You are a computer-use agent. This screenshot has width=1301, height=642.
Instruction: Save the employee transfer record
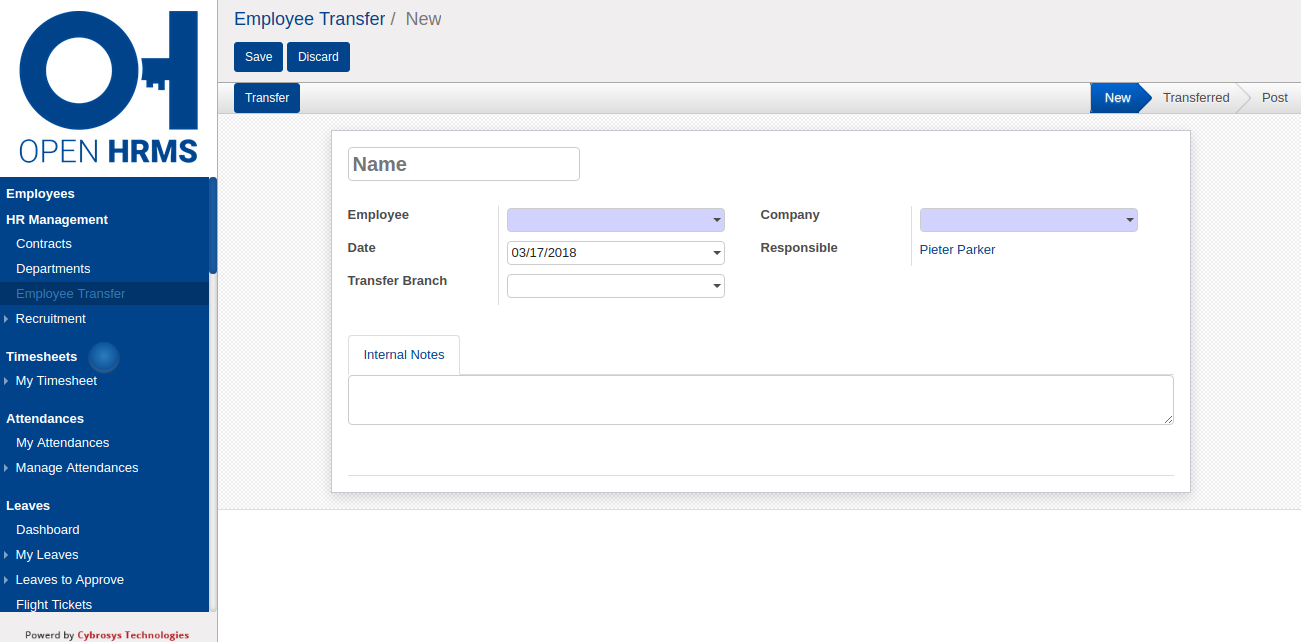coord(258,57)
